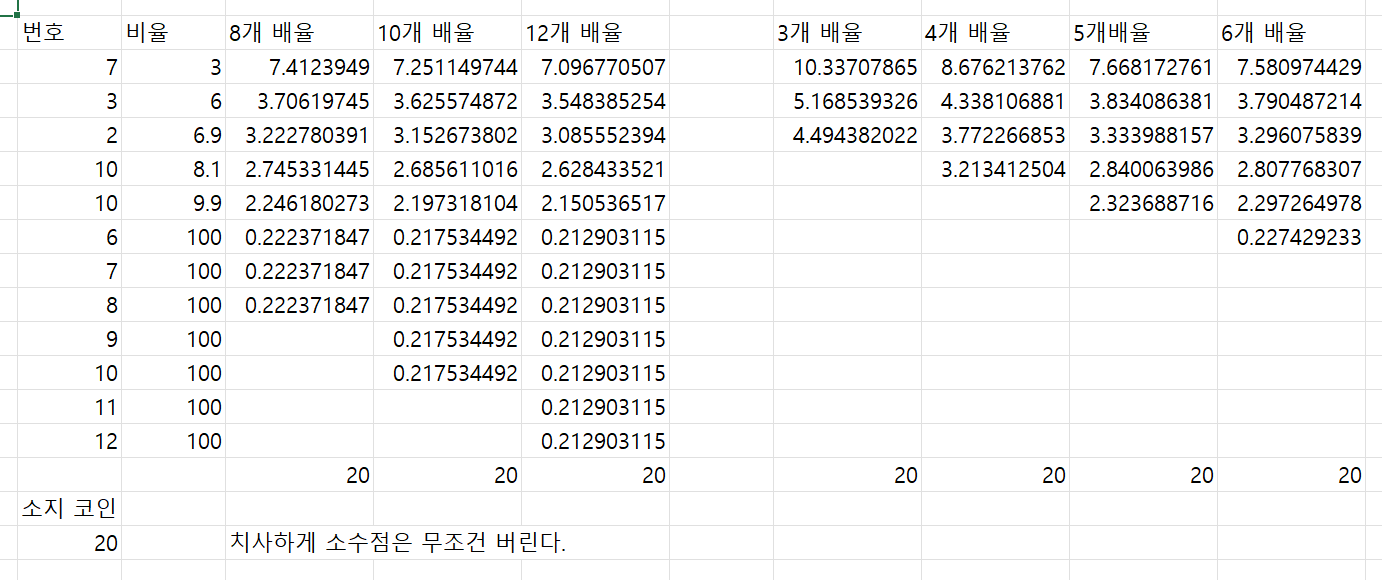Select the total 20 under 5개배율
The width and height of the screenshot is (1382, 580).
1144,476
